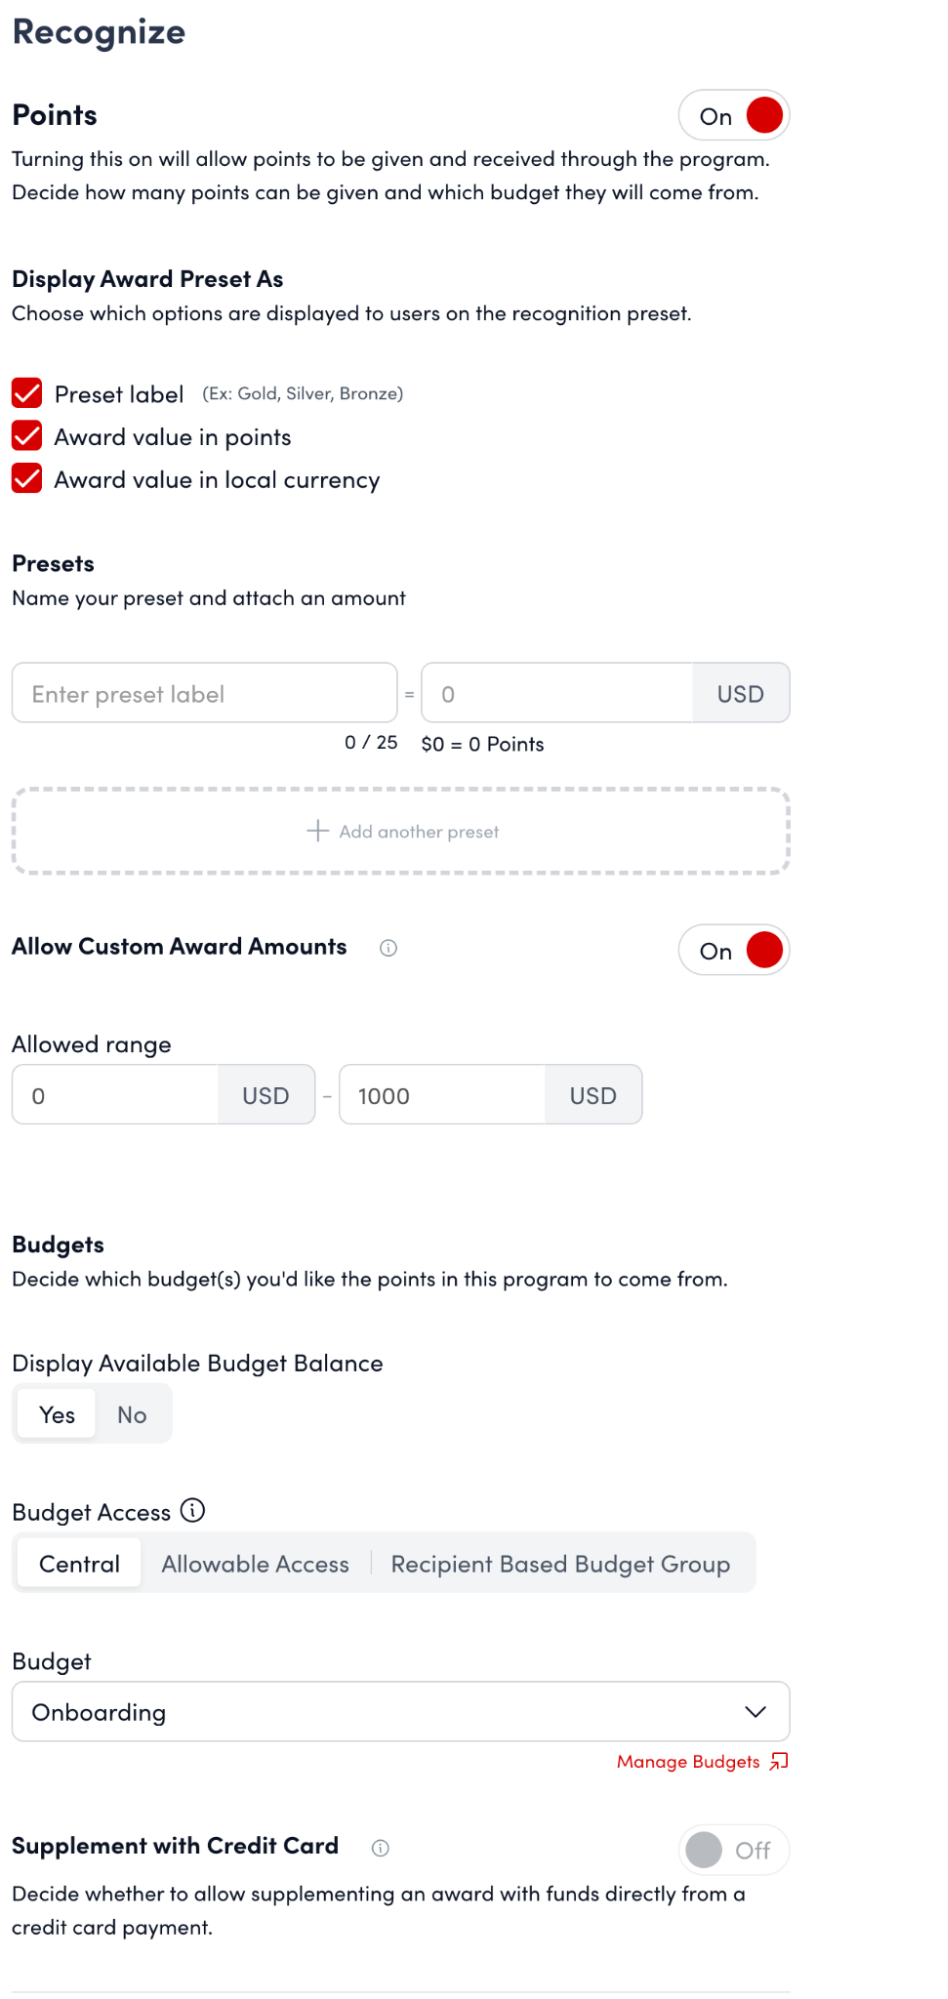Uncheck Award value in local currency

point(27,479)
